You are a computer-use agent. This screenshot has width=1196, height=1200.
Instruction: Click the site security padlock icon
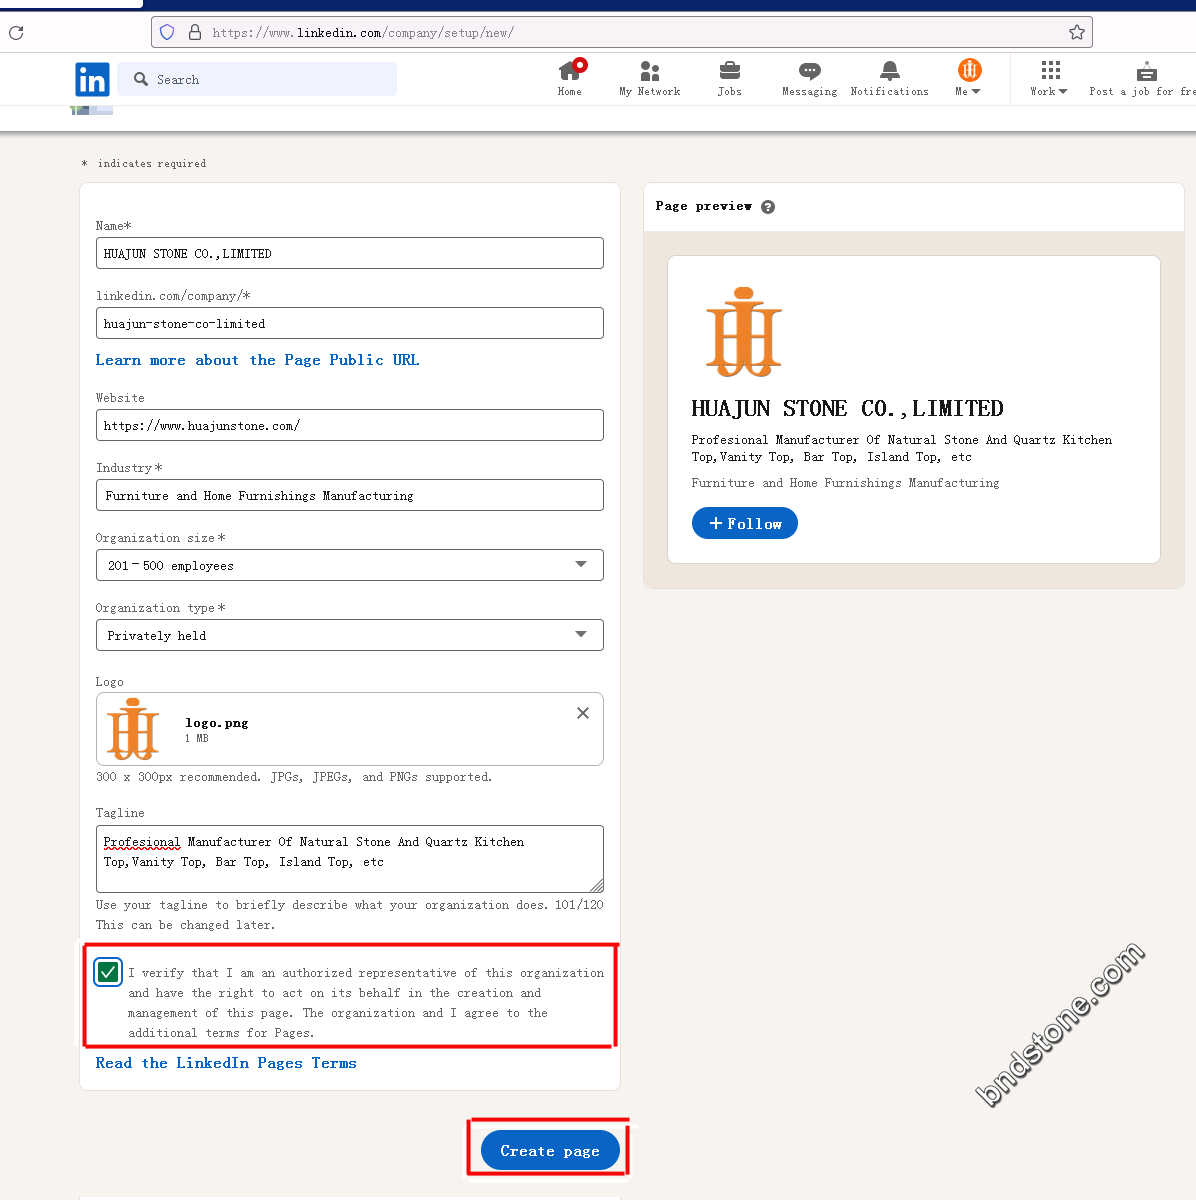pyautogui.click(x=195, y=32)
